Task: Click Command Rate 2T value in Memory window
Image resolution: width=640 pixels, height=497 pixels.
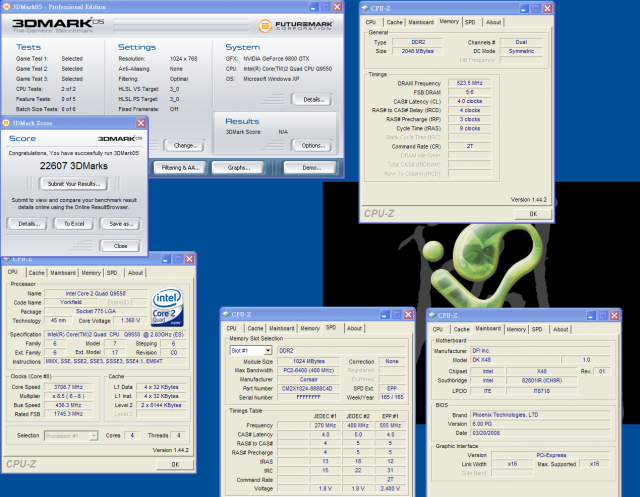Action: (x=469, y=146)
